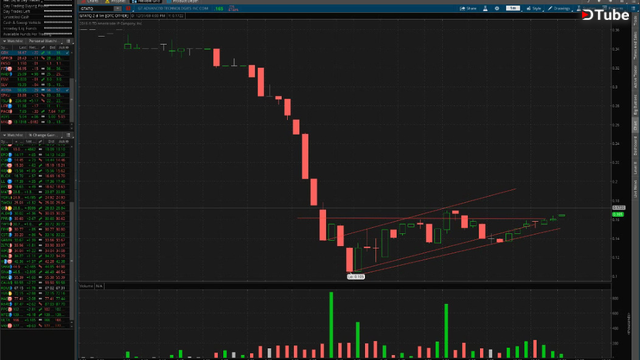Image resolution: width=640 pixels, height=360 pixels.
Task: Click the GTATQ 2 d 1m chart title
Action: click(104, 16)
